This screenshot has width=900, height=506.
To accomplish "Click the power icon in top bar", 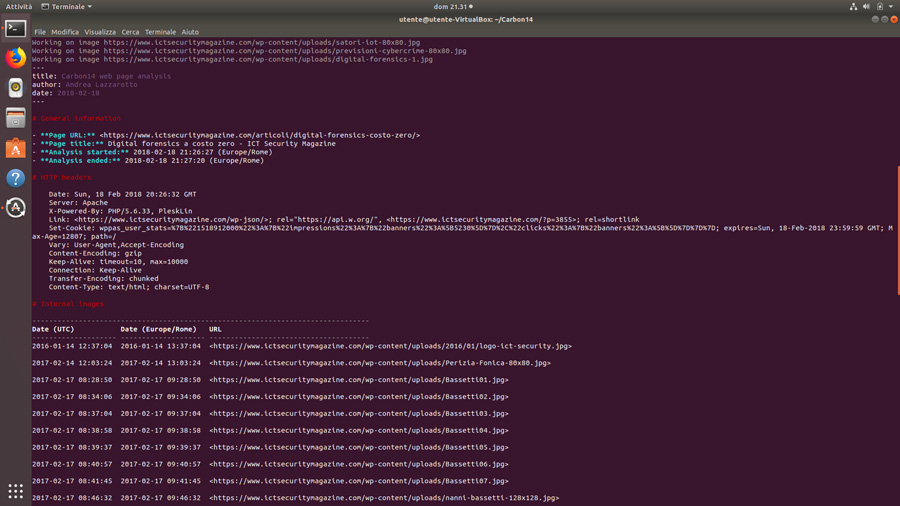I will point(880,6).
